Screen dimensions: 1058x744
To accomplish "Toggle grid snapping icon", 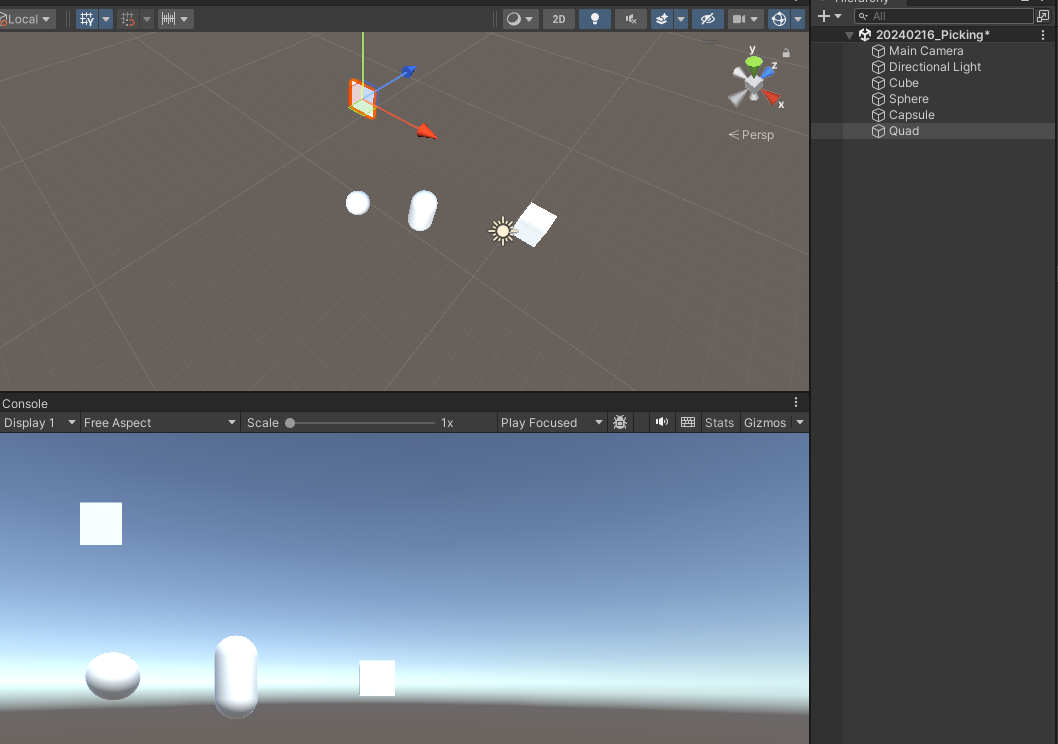I will [128, 19].
